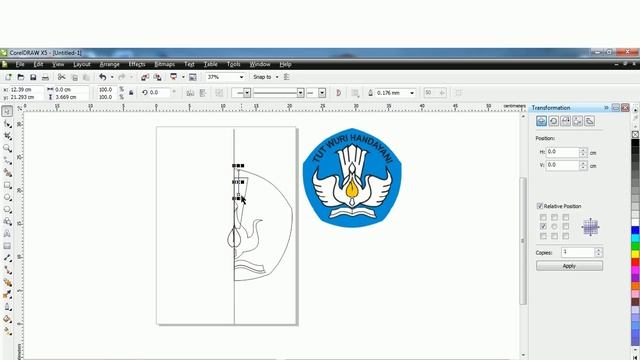
Task: Select the Parallel Dimension tool
Action: pyautogui.click(x=7, y=258)
